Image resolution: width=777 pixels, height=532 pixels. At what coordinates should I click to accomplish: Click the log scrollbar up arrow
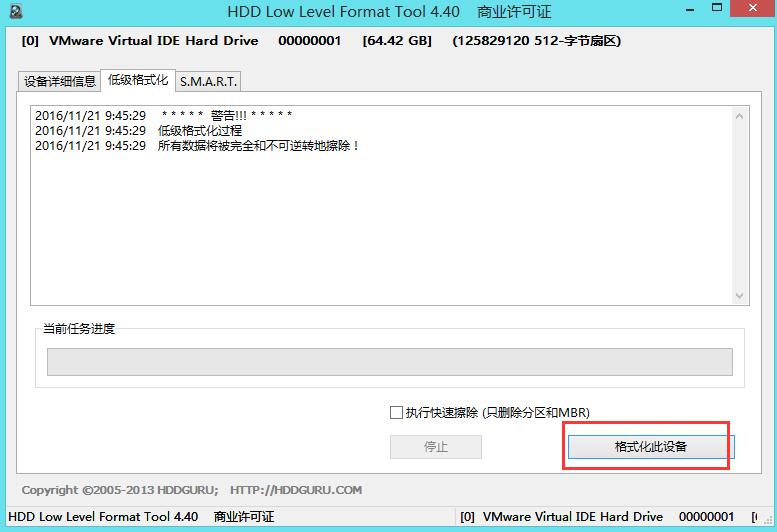point(739,116)
